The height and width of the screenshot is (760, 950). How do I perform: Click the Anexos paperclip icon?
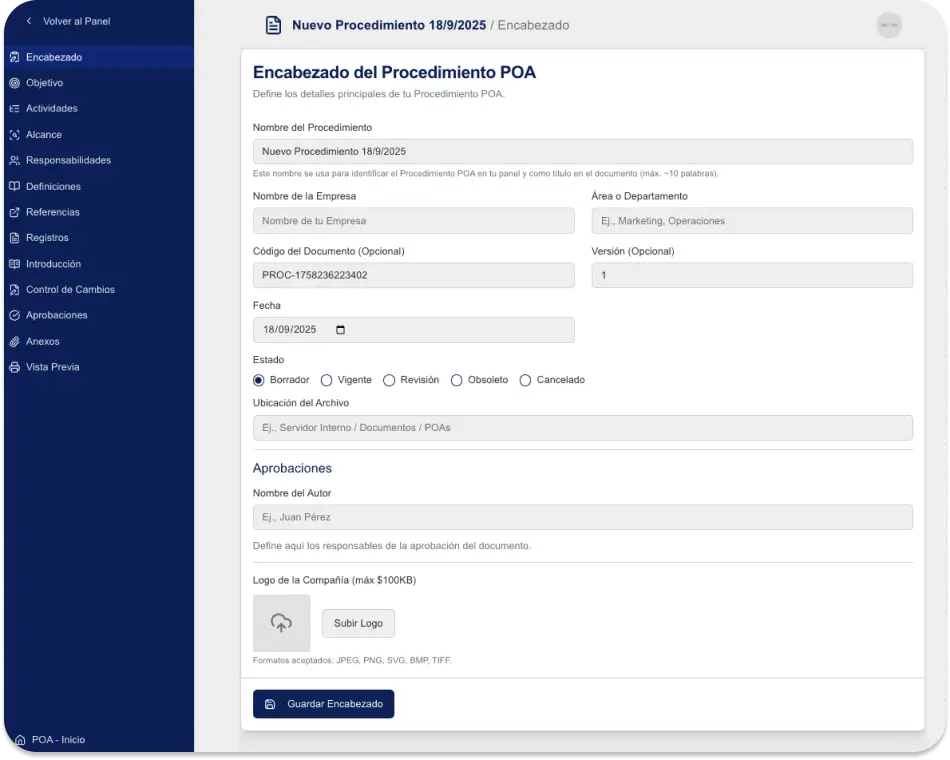pyautogui.click(x=14, y=342)
